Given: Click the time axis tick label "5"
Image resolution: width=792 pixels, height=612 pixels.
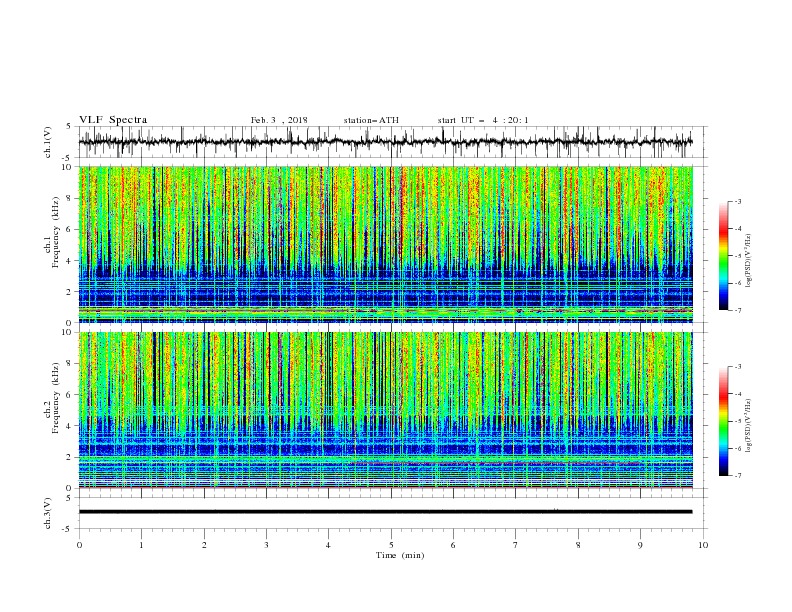Looking at the screenshot, I should [391, 545].
